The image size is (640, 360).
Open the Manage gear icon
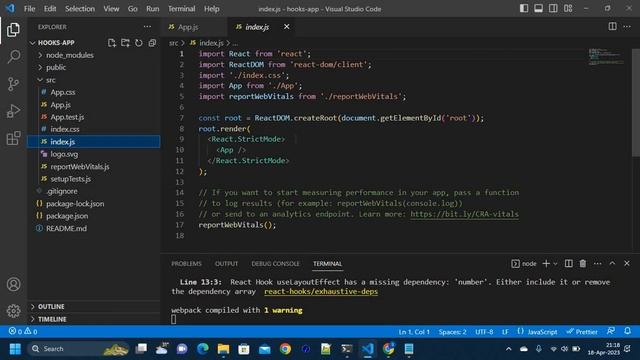[13, 311]
